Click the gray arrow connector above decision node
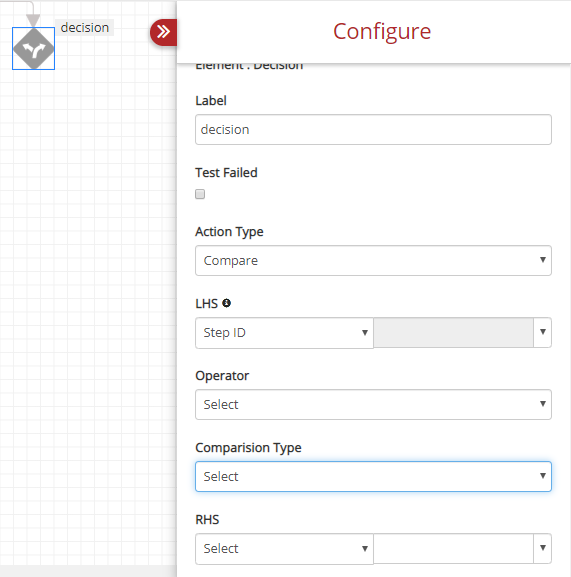This screenshot has height=577, width=571. coord(33,20)
